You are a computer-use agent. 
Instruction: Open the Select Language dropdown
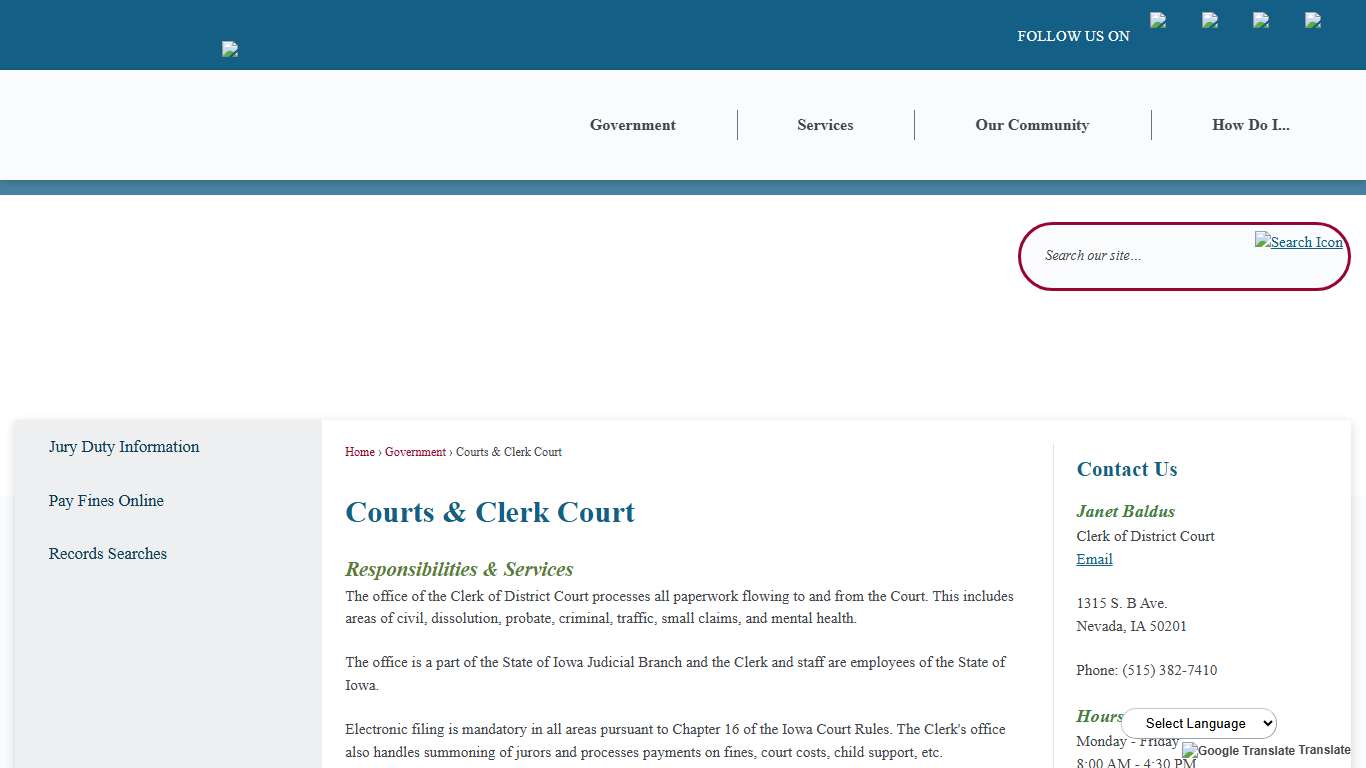click(x=1199, y=723)
